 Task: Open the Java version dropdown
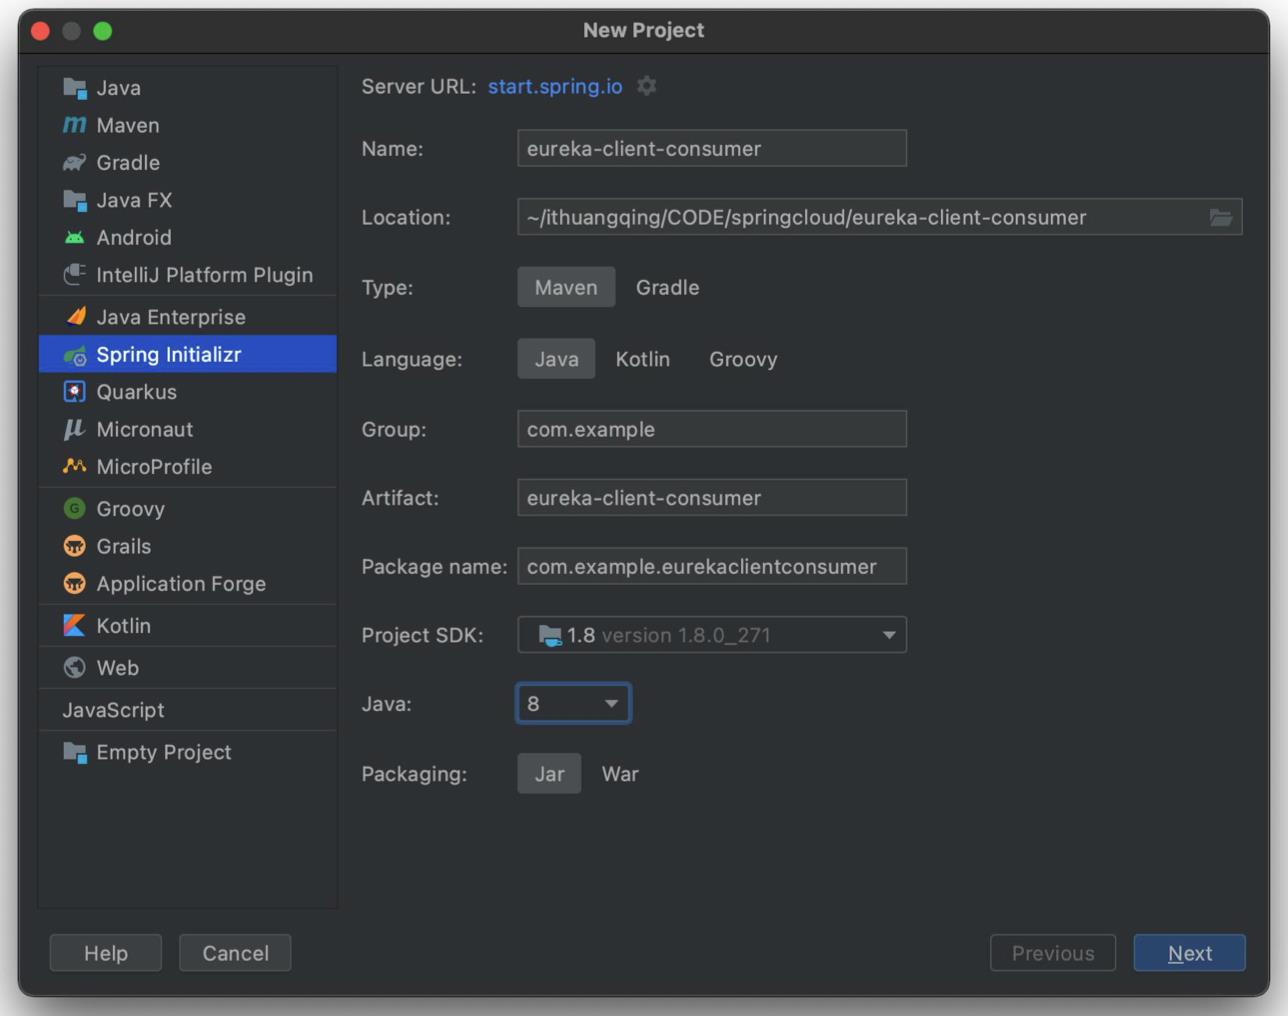click(573, 704)
